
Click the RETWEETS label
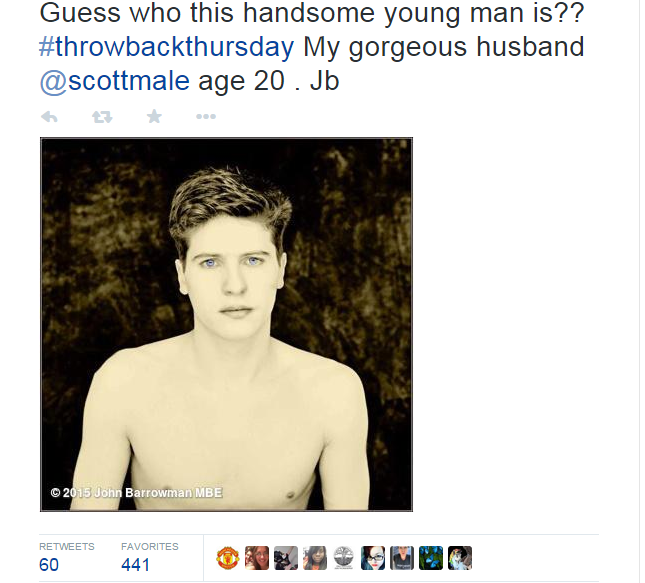tap(67, 546)
